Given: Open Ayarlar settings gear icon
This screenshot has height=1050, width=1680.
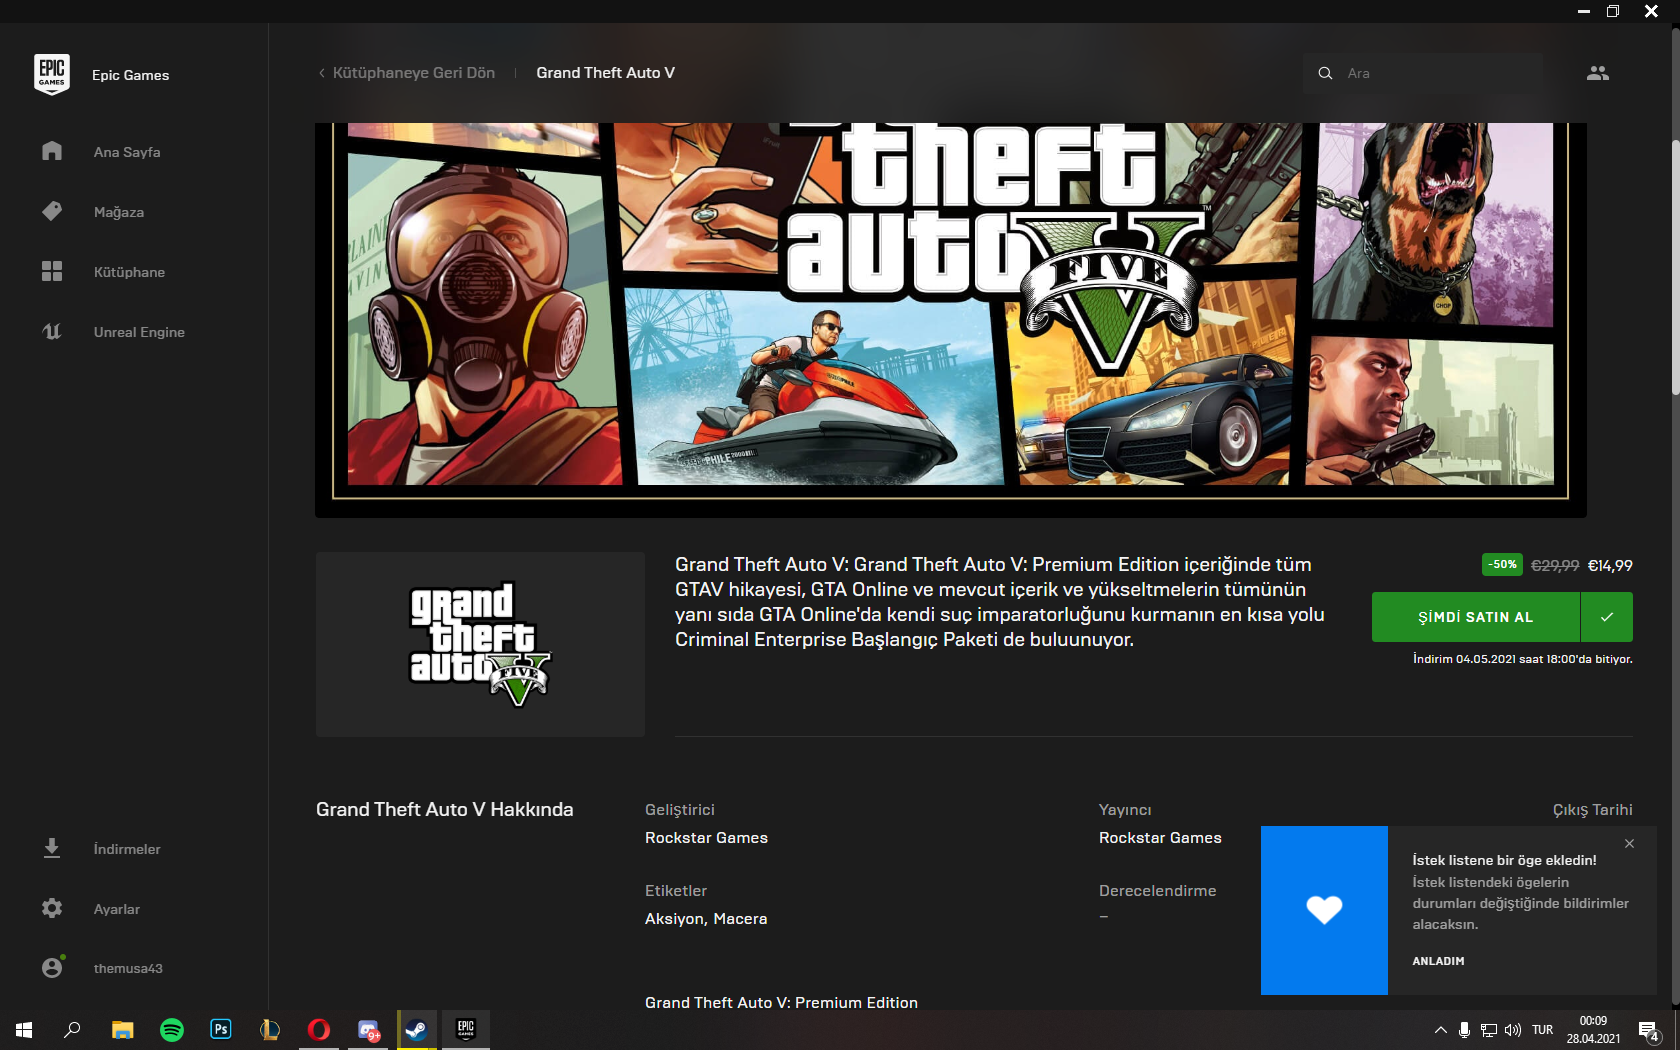Looking at the screenshot, I should point(52,908).
